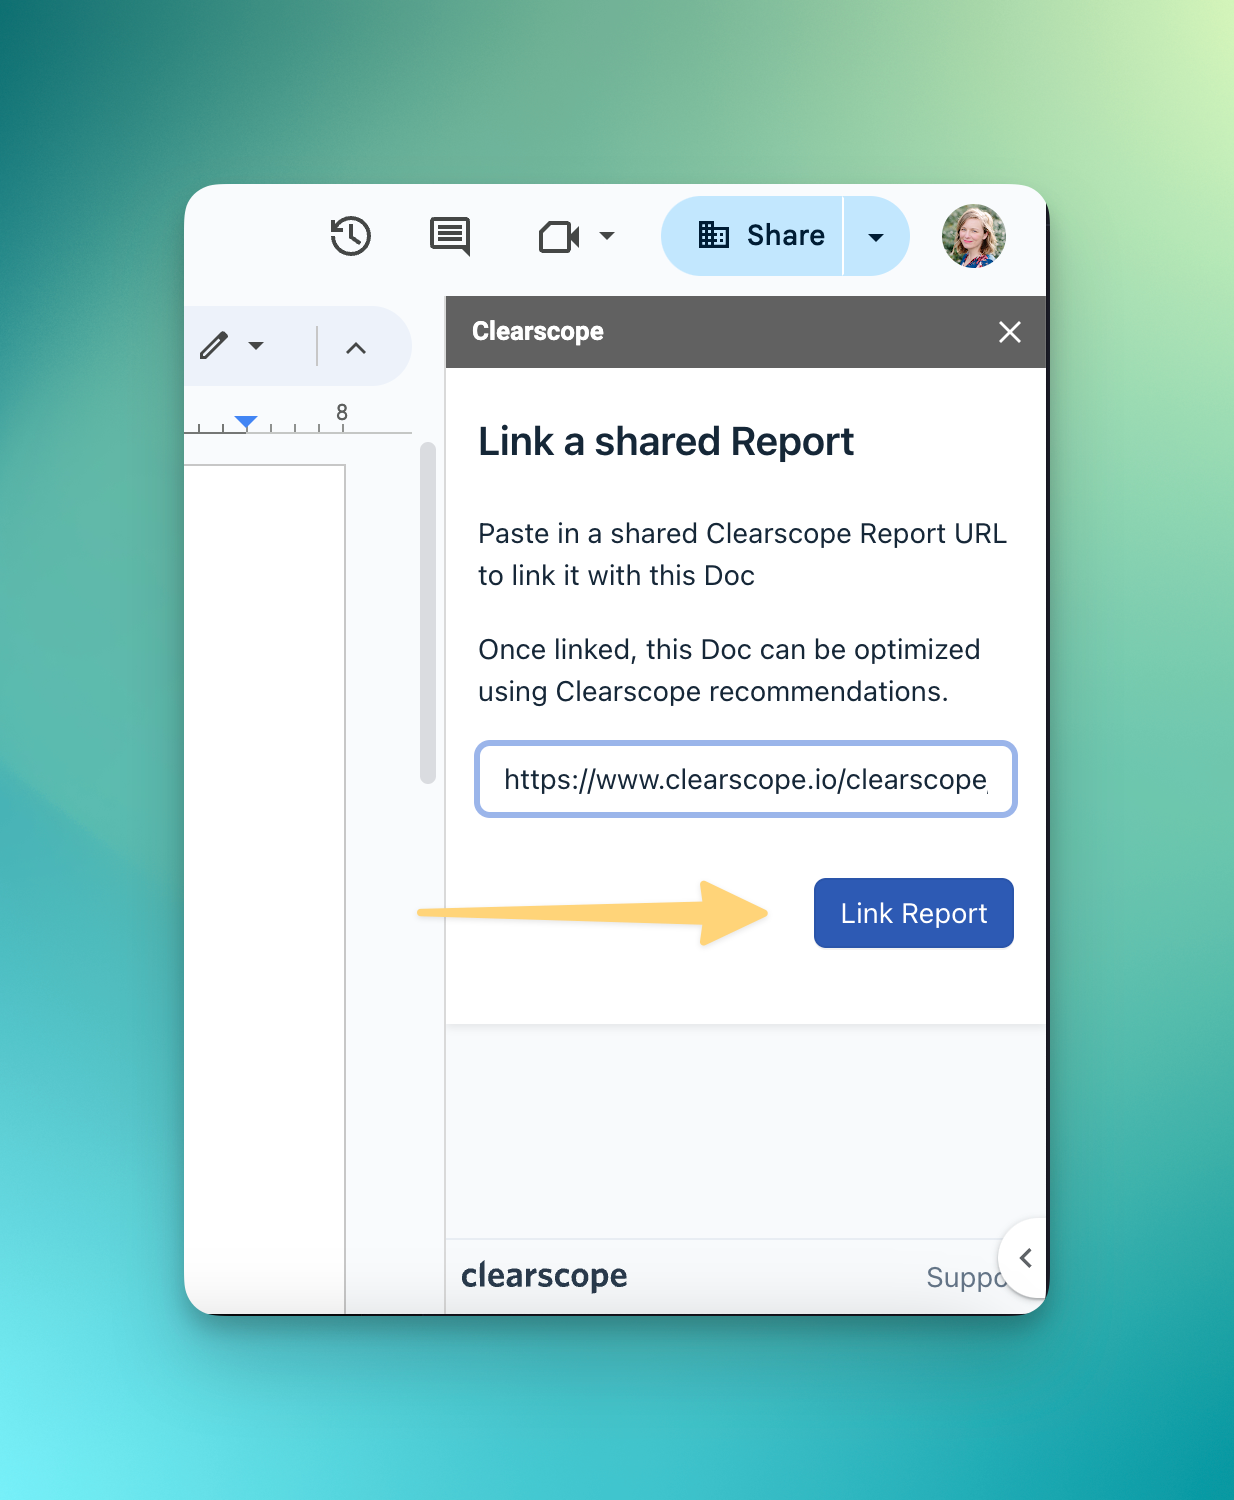Collapse the menus with the up chevron

(x=356, y=348)
